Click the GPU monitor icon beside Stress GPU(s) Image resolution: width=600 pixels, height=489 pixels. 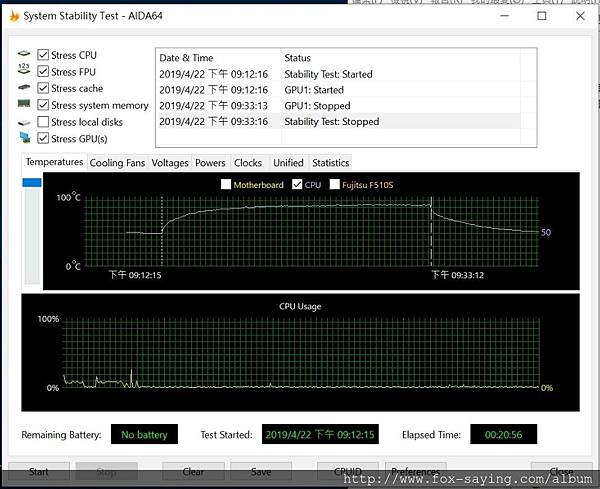tap(24, 138)
